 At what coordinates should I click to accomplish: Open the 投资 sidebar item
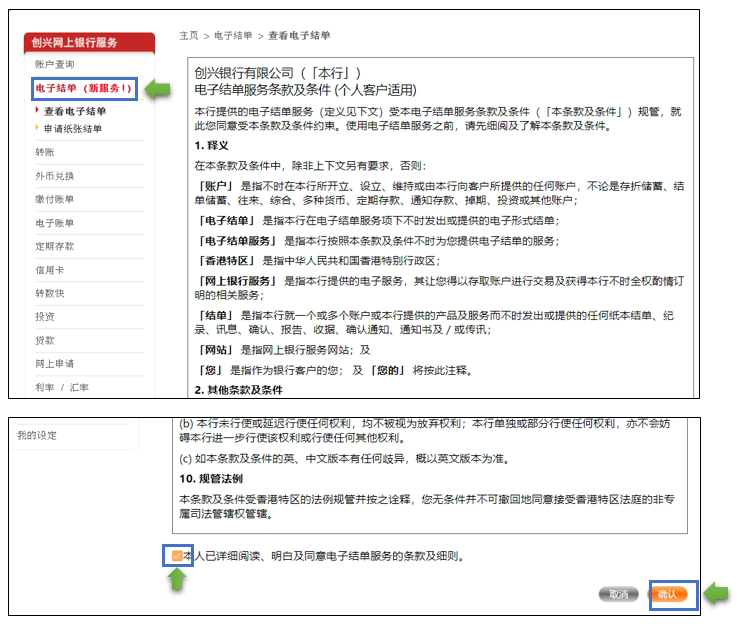click(x=45, y=317)
